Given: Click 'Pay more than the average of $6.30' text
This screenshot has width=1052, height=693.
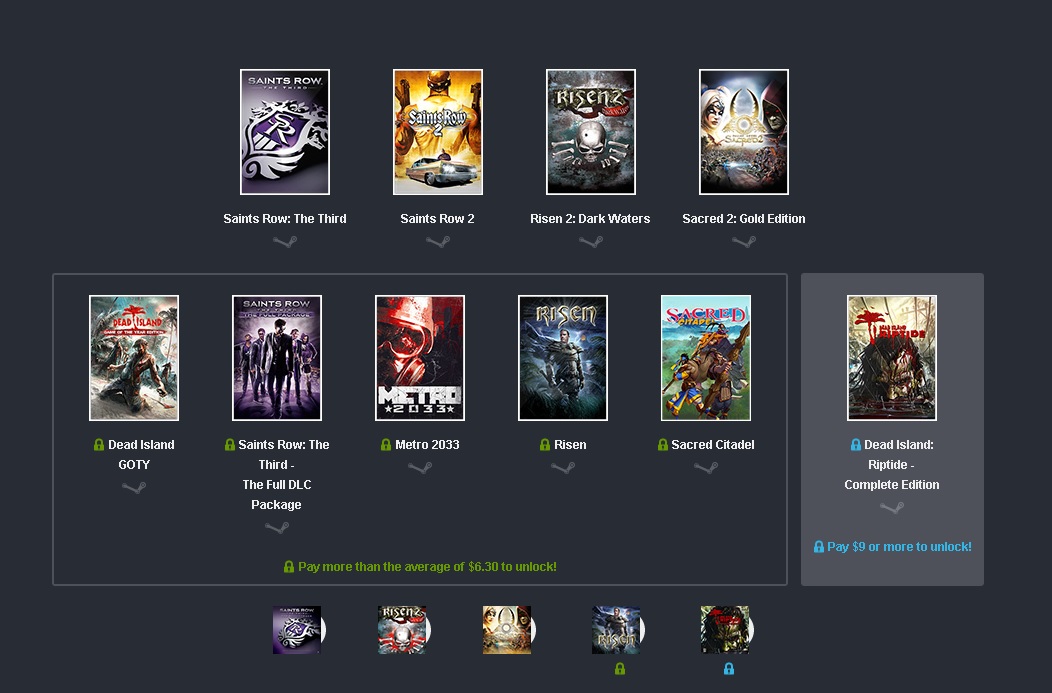Looking at the screenshot, I should pos(427,567).
